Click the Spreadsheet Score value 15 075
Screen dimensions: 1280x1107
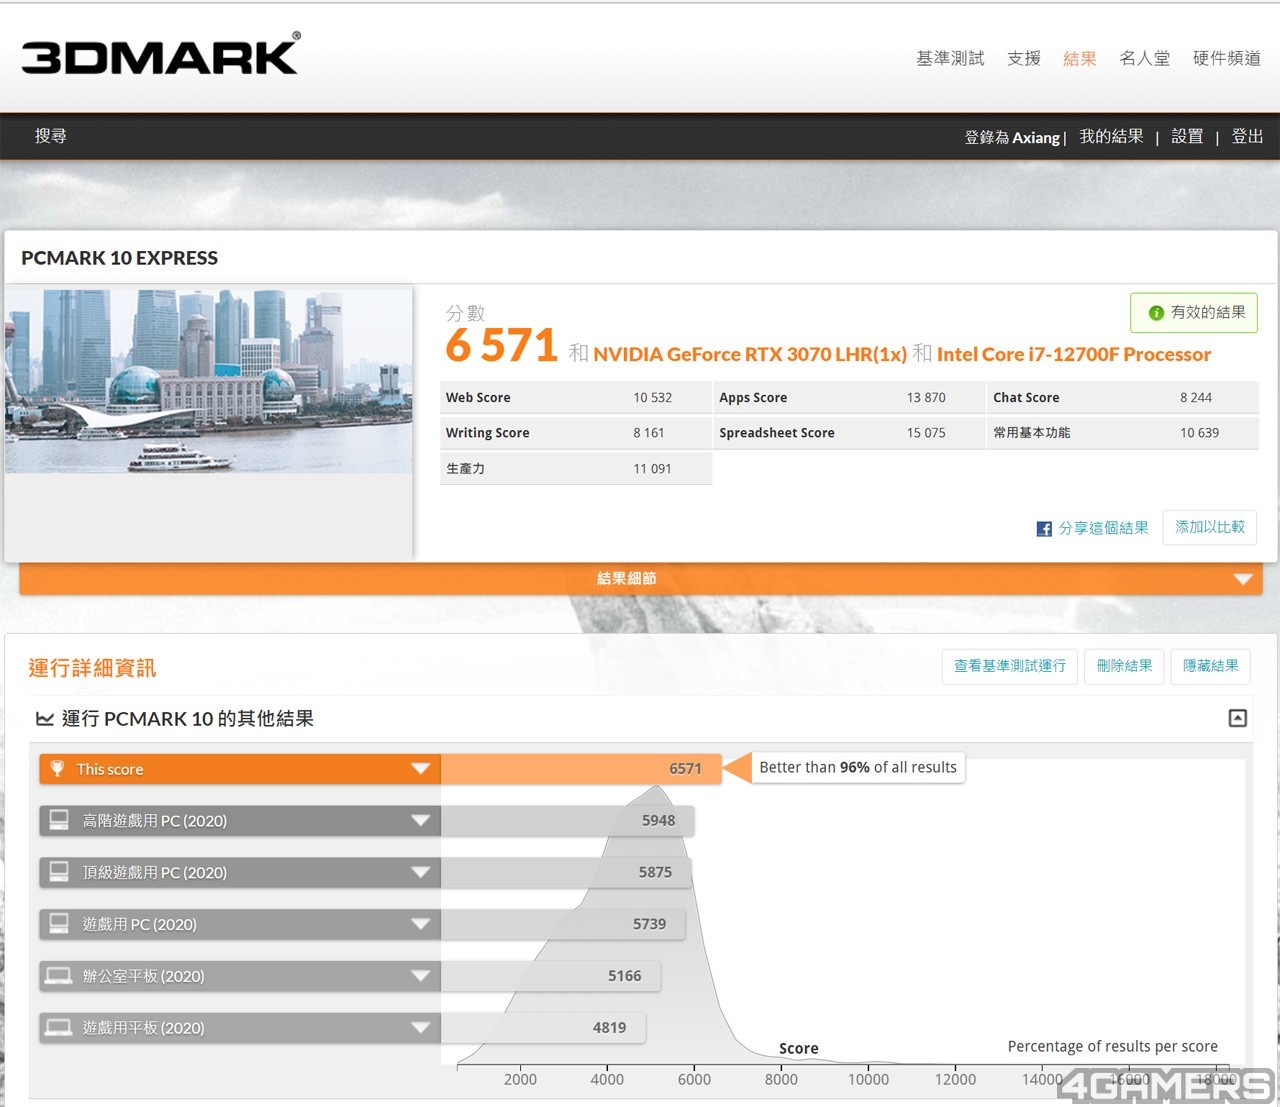tap(926, 433)
